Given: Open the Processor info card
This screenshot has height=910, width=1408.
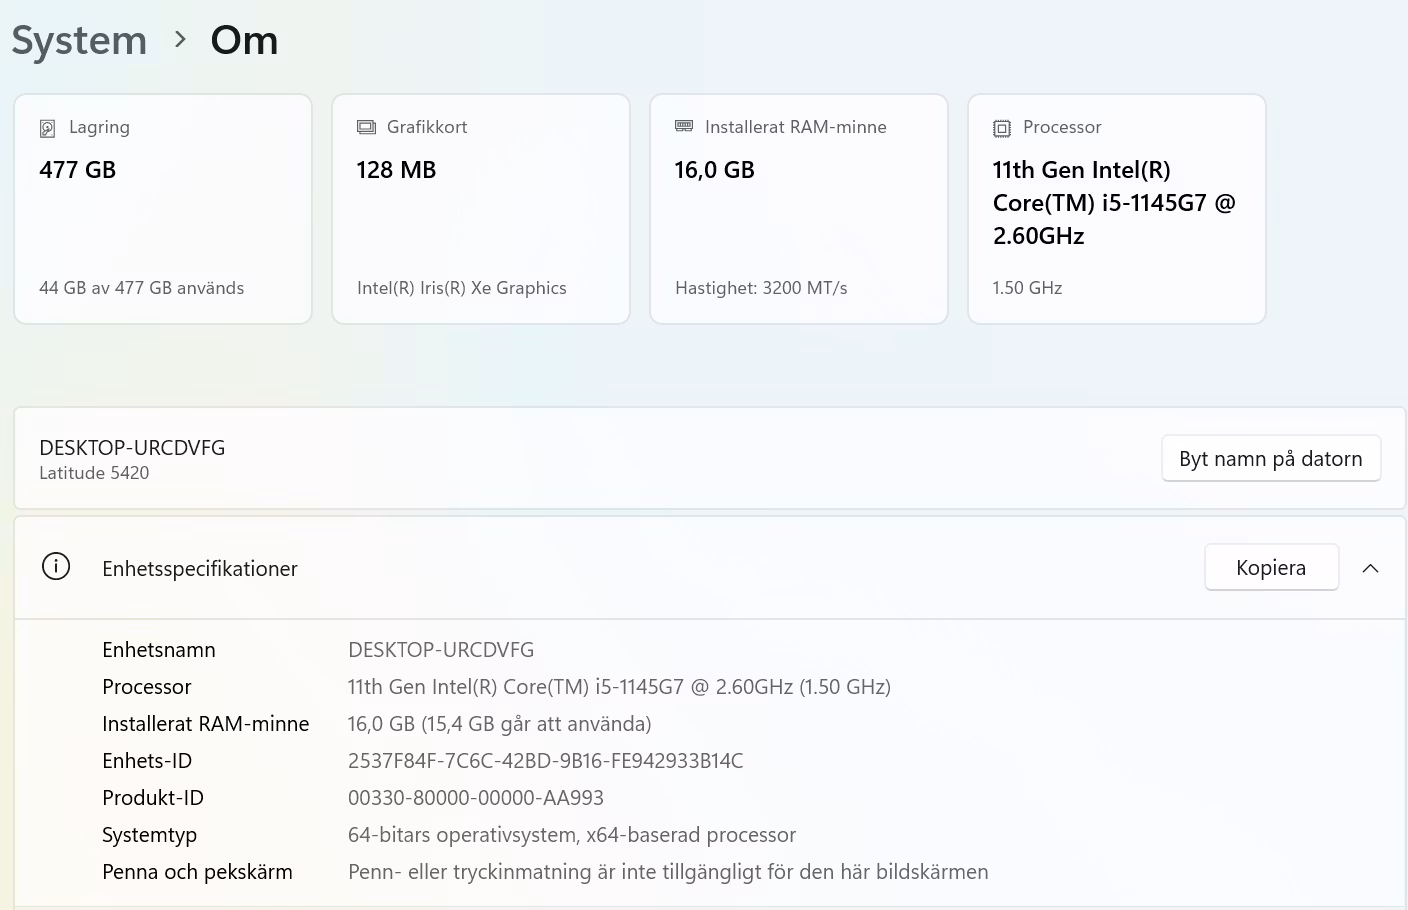Looking at the screenshot, I should 1117,209.
